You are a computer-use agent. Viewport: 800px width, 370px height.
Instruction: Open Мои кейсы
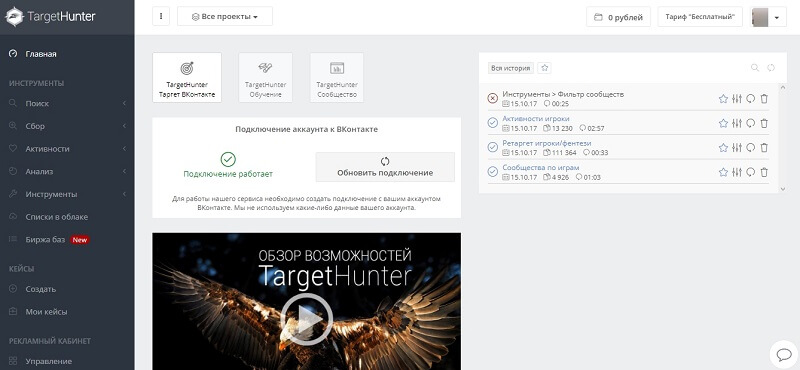tap(46, 311)
